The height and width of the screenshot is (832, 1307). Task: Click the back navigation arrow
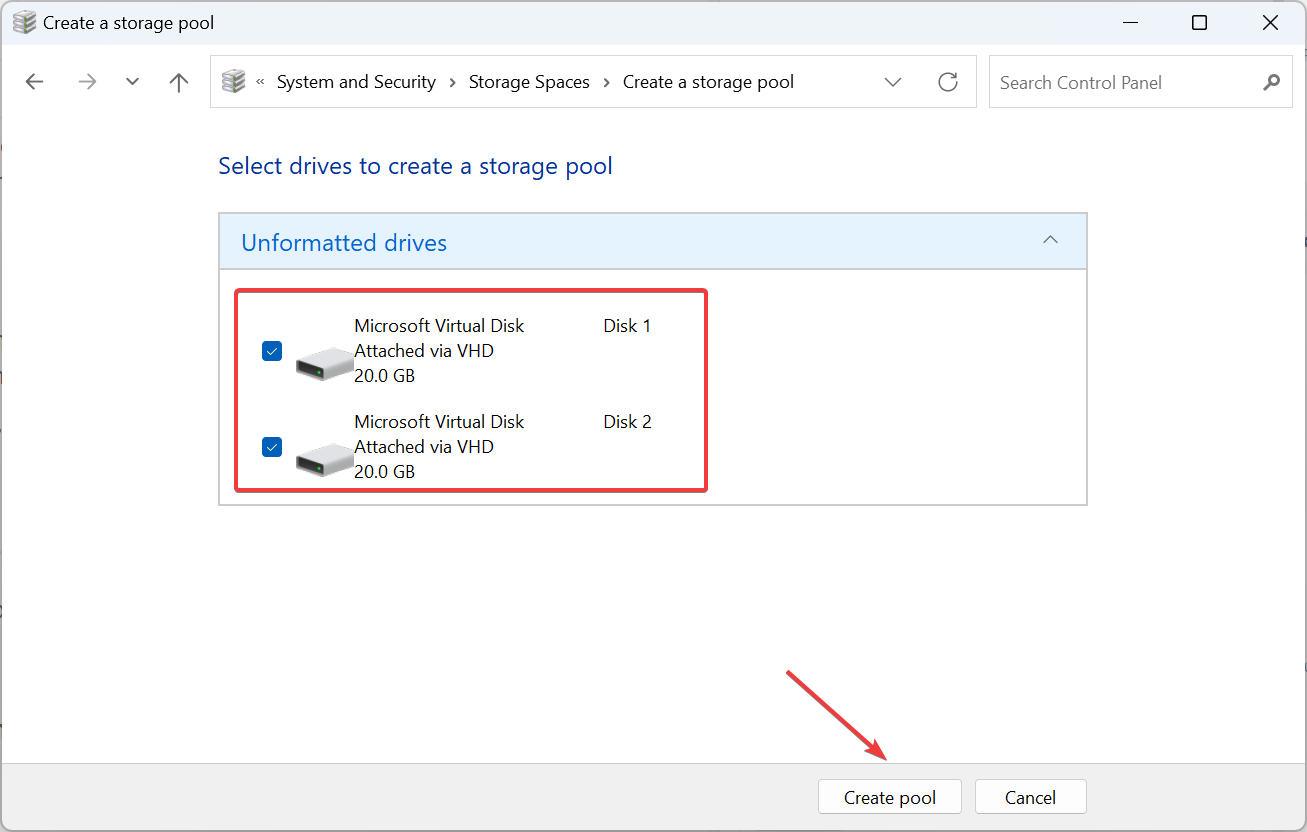[34, 82]
